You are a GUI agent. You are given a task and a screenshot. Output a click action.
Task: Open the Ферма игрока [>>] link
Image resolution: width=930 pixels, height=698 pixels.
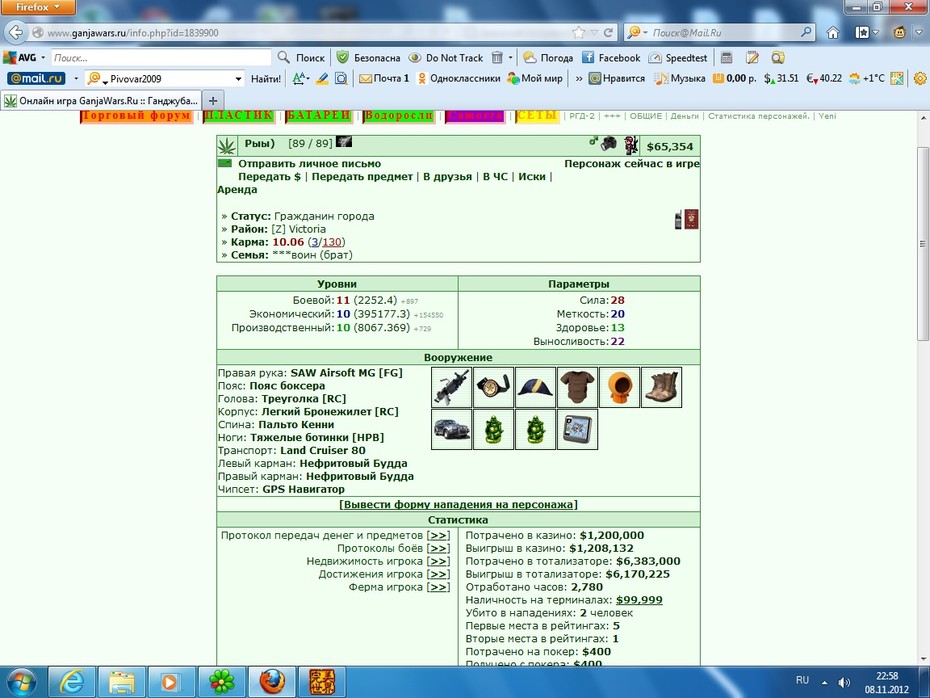click(x=438, y=588)
